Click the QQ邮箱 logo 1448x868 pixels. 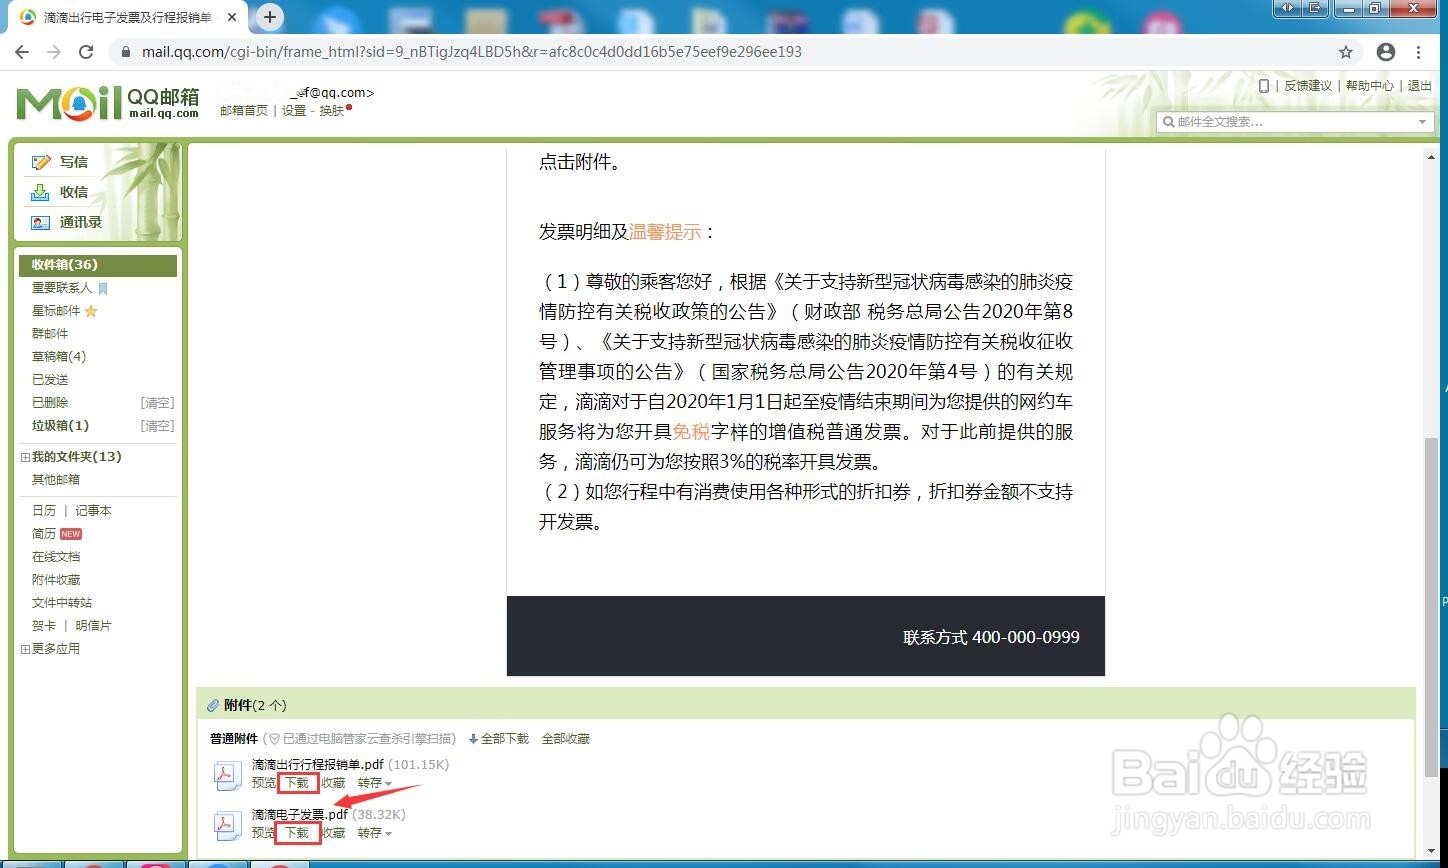coord(108,103)
